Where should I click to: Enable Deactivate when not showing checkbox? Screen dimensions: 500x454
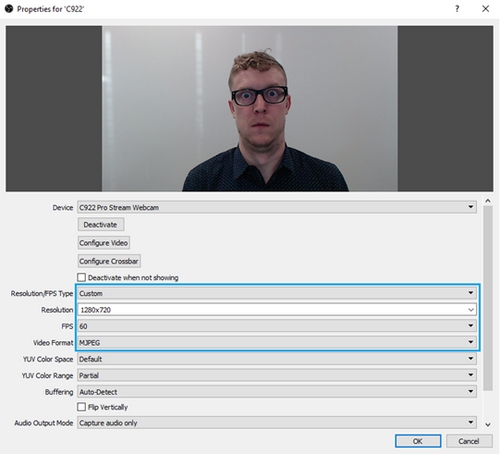pyautogui.click(x=81, y=277)
